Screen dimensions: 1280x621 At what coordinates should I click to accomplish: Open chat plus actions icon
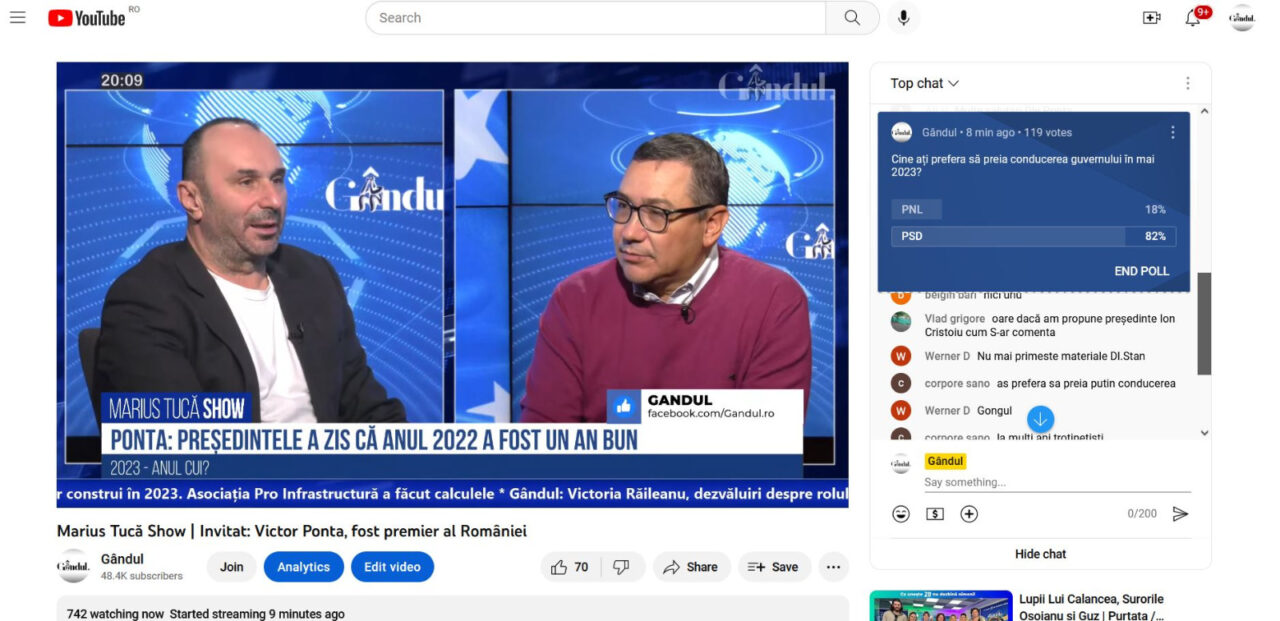click(969, 514)
